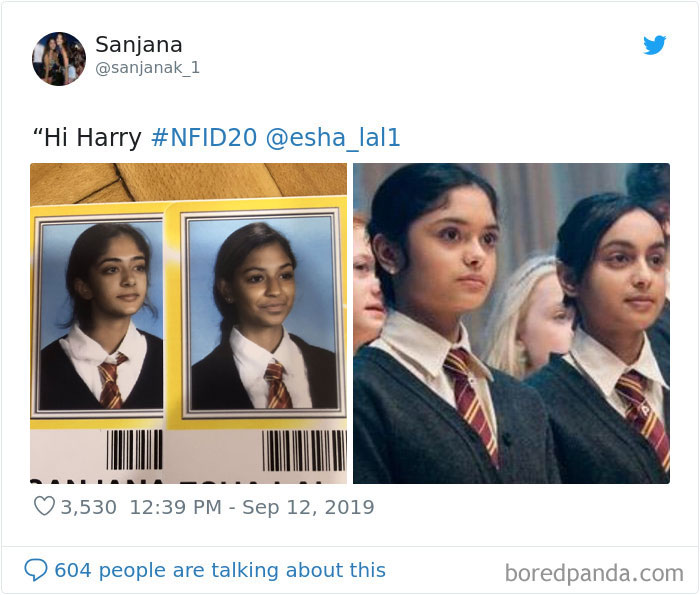Open the #NFID20 hashtag
The image size is (700, 595).
204,137
